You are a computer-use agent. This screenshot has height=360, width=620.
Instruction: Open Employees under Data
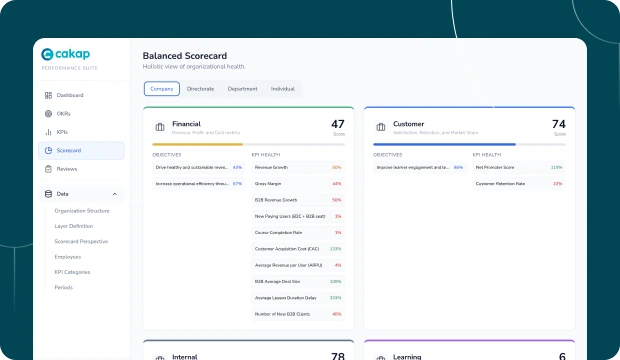(x=68, y=257)
